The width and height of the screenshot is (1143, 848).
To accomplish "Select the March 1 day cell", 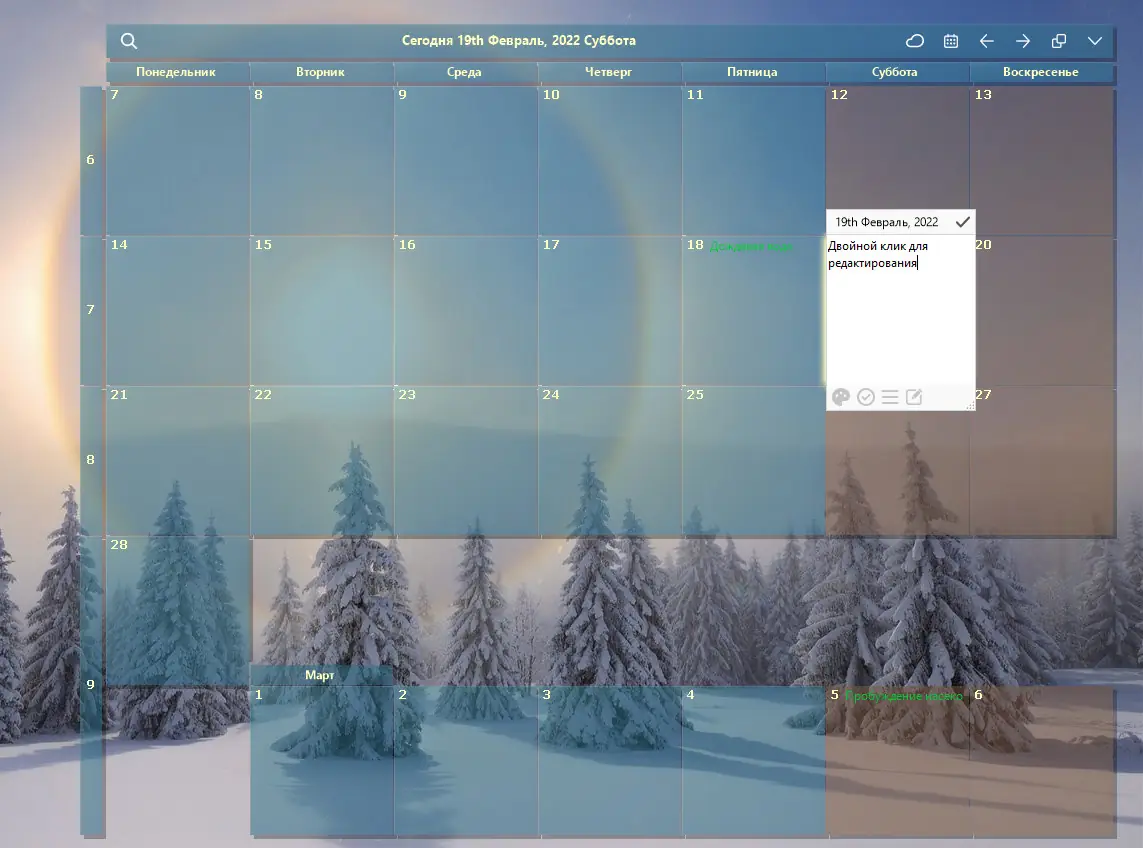I will pos(321,760).
